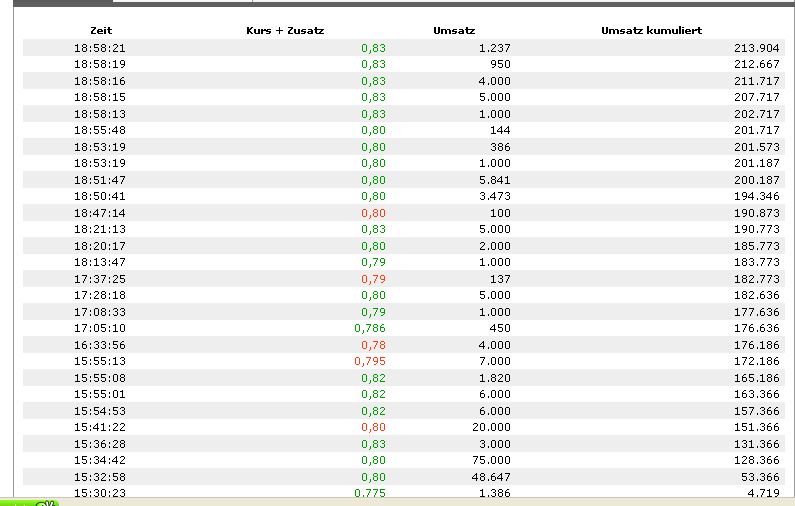The width and height of the screenshot is (795, 506).
Task: Select the cumulated value 185.773
Action: (756, 245)
